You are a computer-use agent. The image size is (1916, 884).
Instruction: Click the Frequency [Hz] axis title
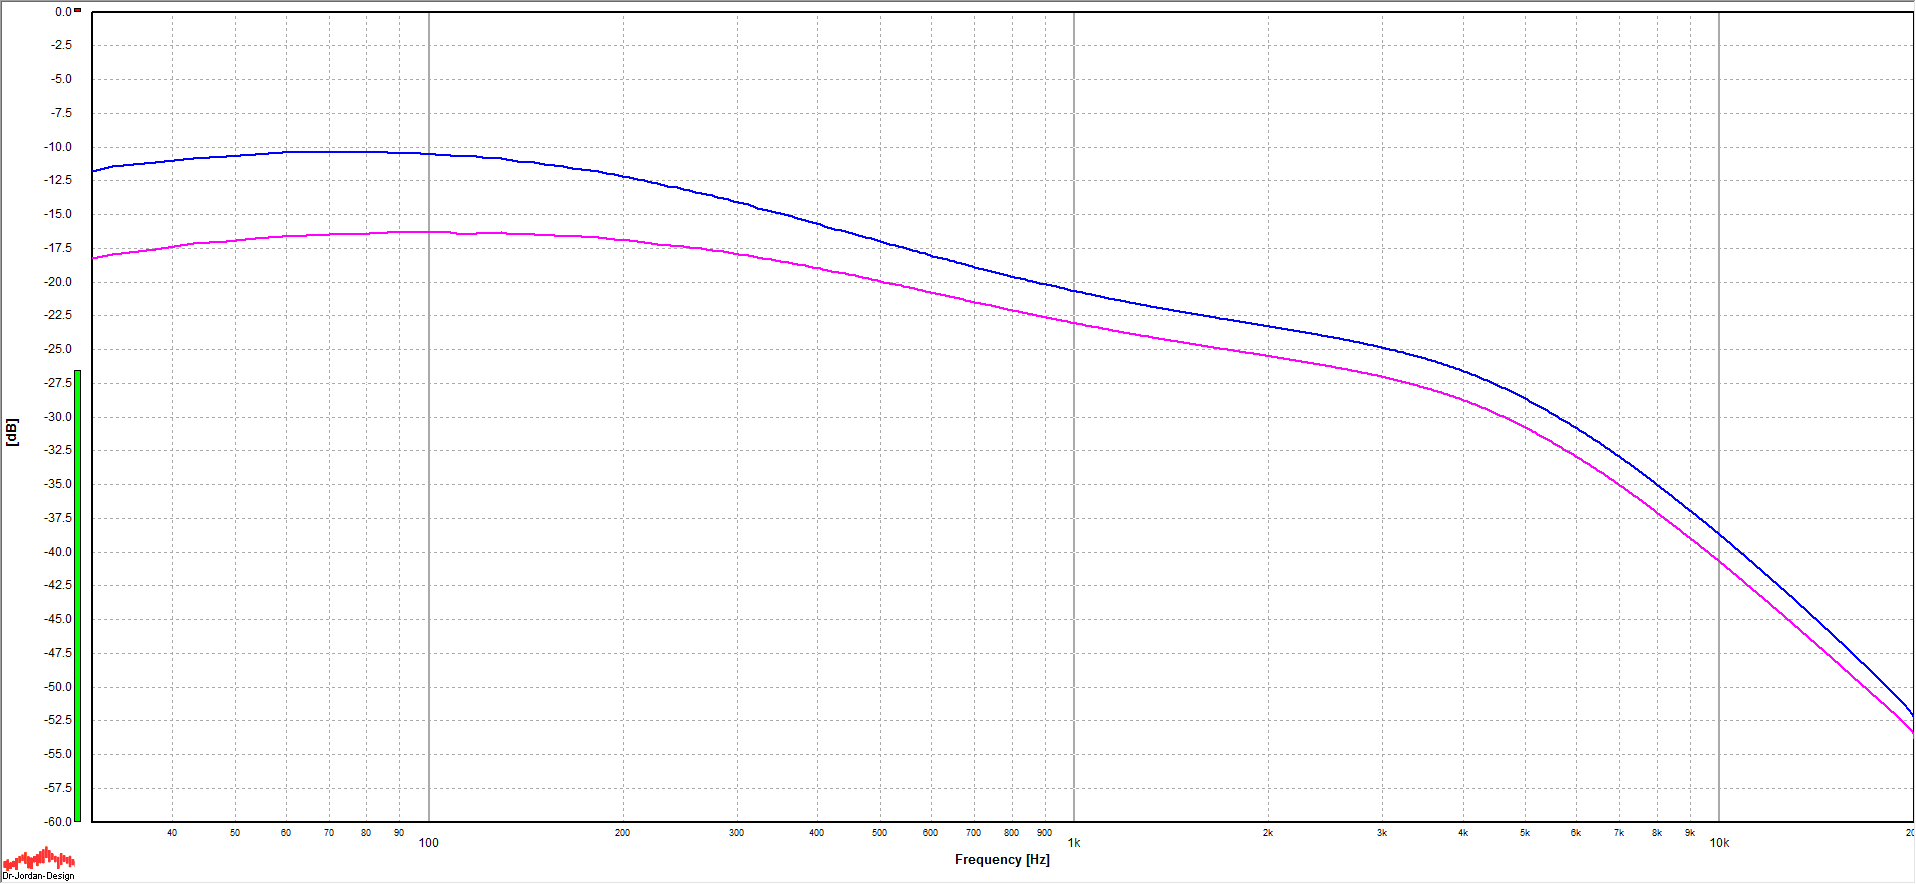1002,860
